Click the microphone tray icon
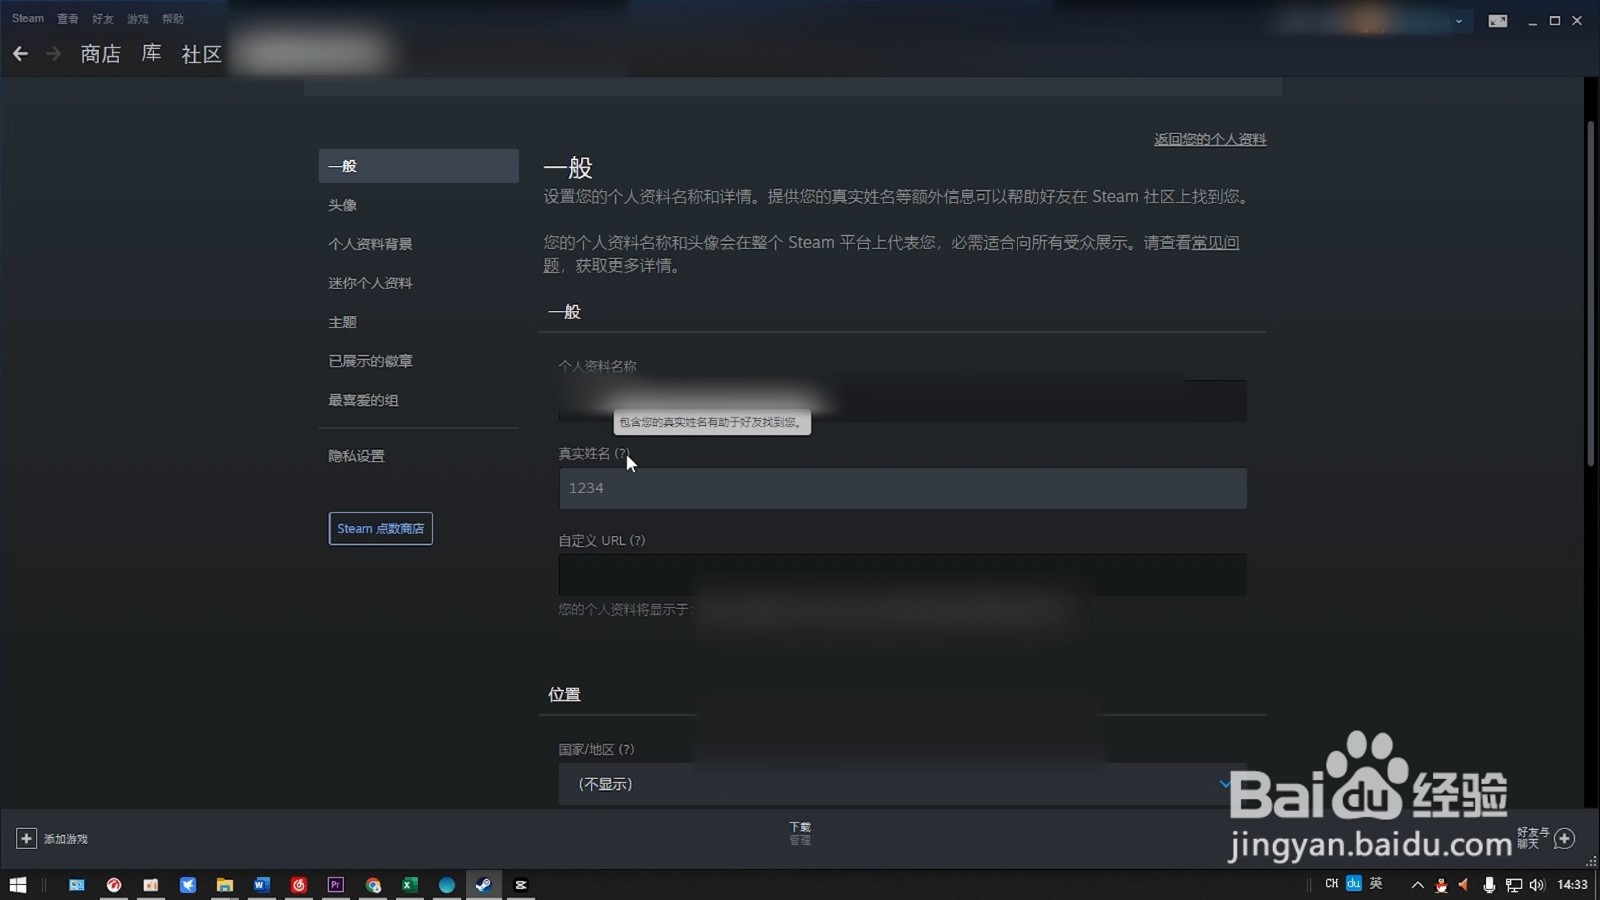The image size is (1600, 900). pos(1489,885)
